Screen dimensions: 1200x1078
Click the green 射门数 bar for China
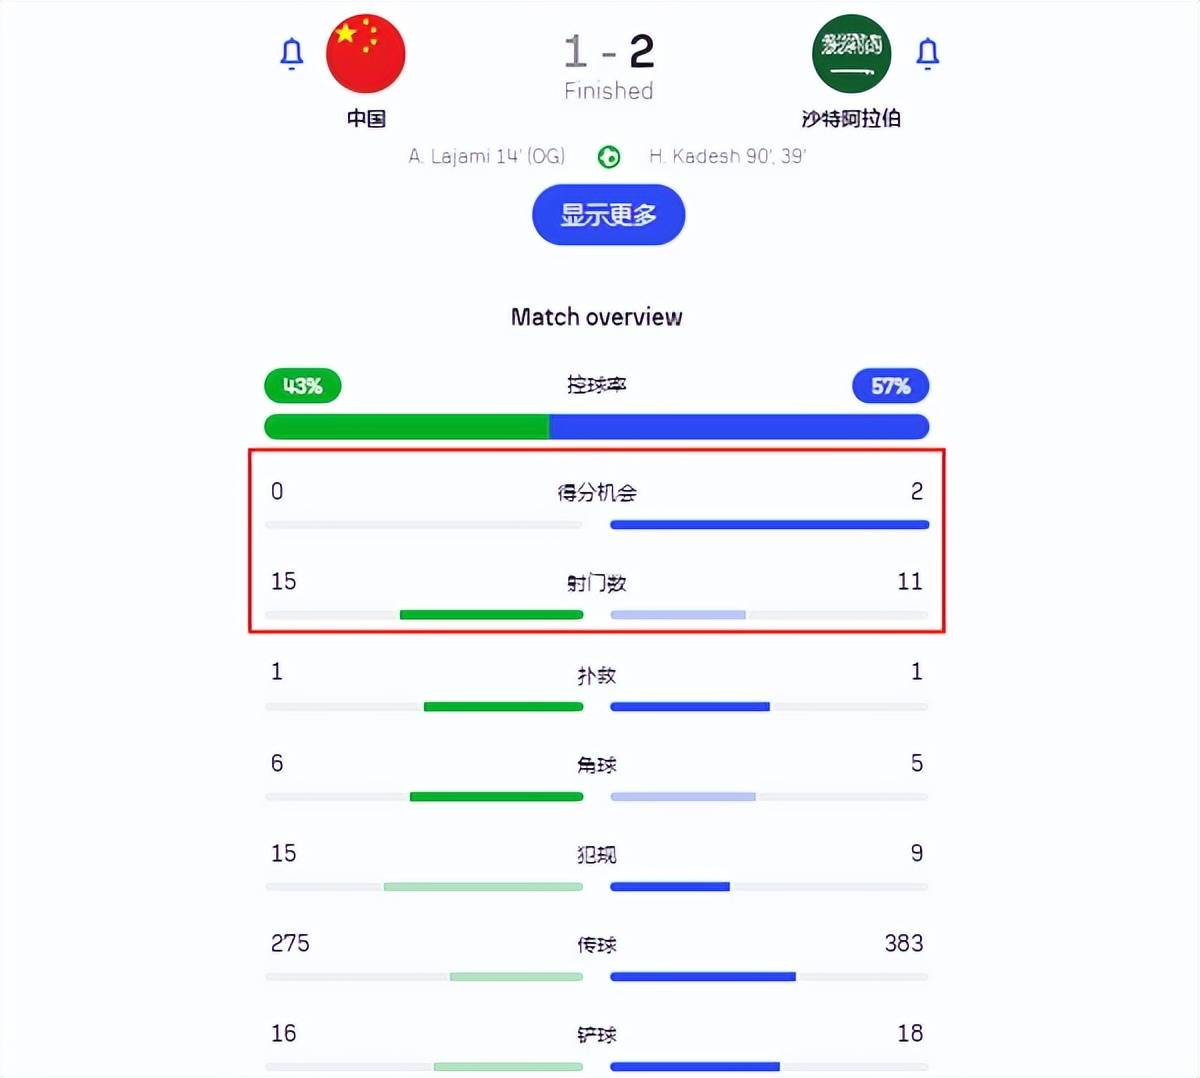491,615
